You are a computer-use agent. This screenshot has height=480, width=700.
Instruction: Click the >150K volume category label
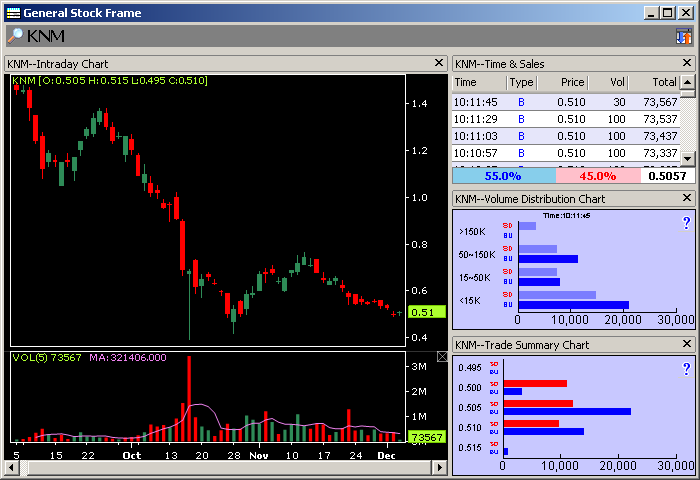pyautogui.click(x=472, y=232)
